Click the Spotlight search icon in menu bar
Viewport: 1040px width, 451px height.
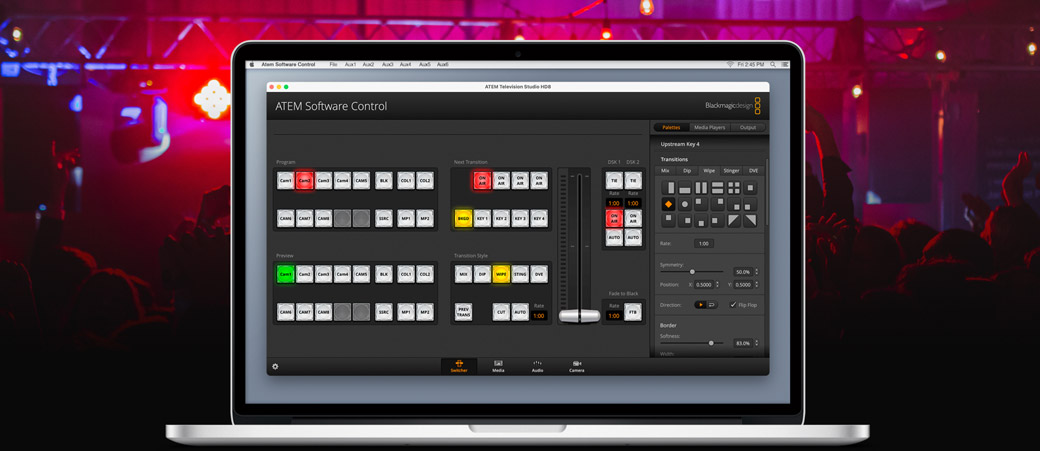(773, 64)
